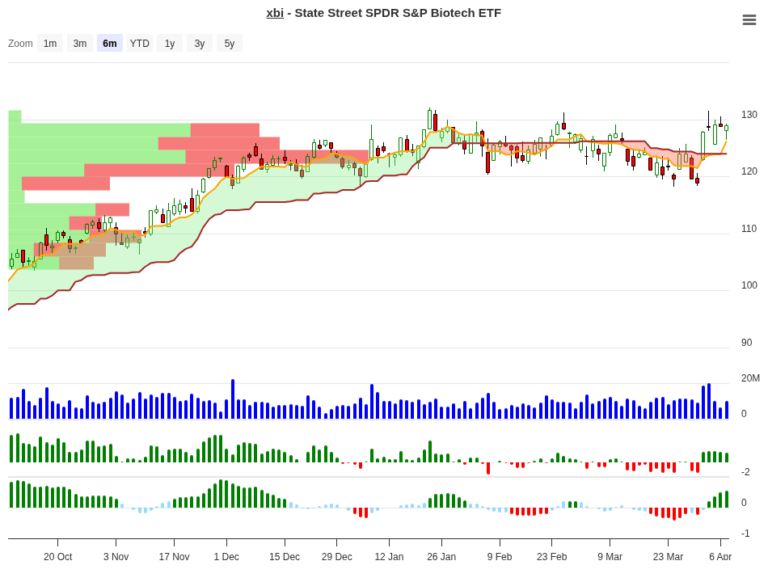Click the 100 price axis label
The width and height of the screenshot is (768, 582).
pyautogui.click(x=749, y=285)
